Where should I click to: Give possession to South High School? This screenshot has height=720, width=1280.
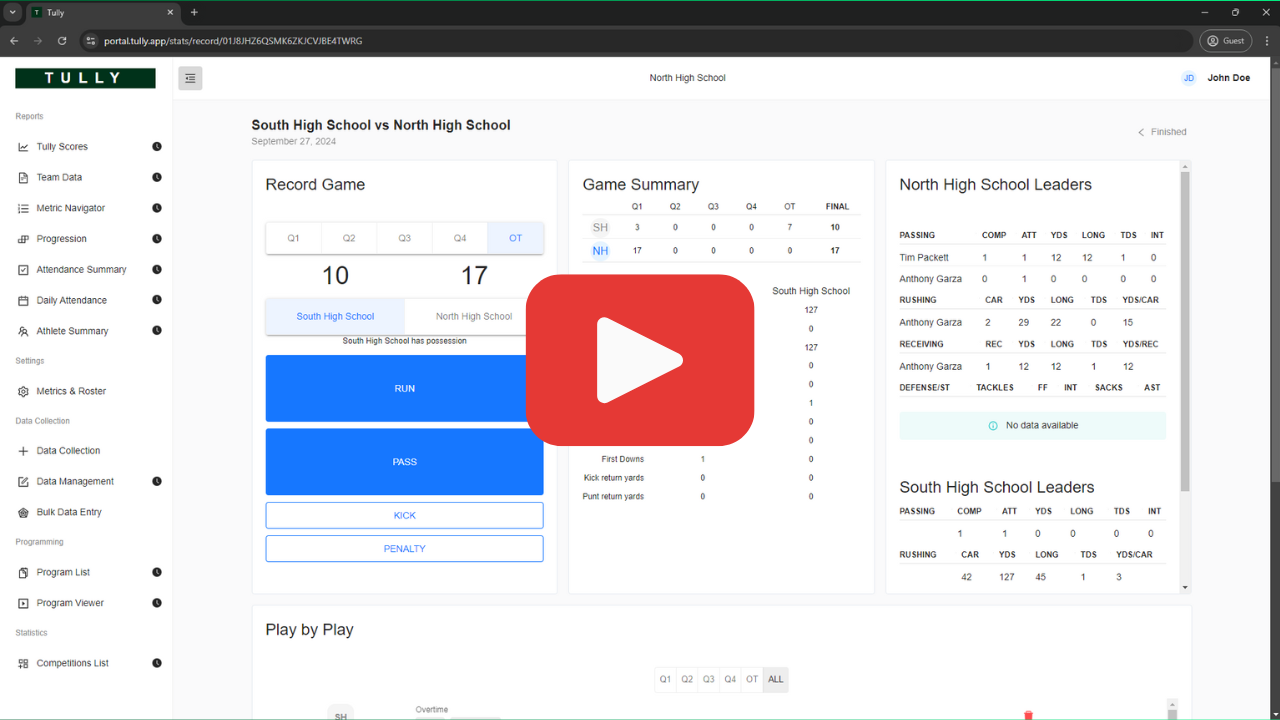335,316
